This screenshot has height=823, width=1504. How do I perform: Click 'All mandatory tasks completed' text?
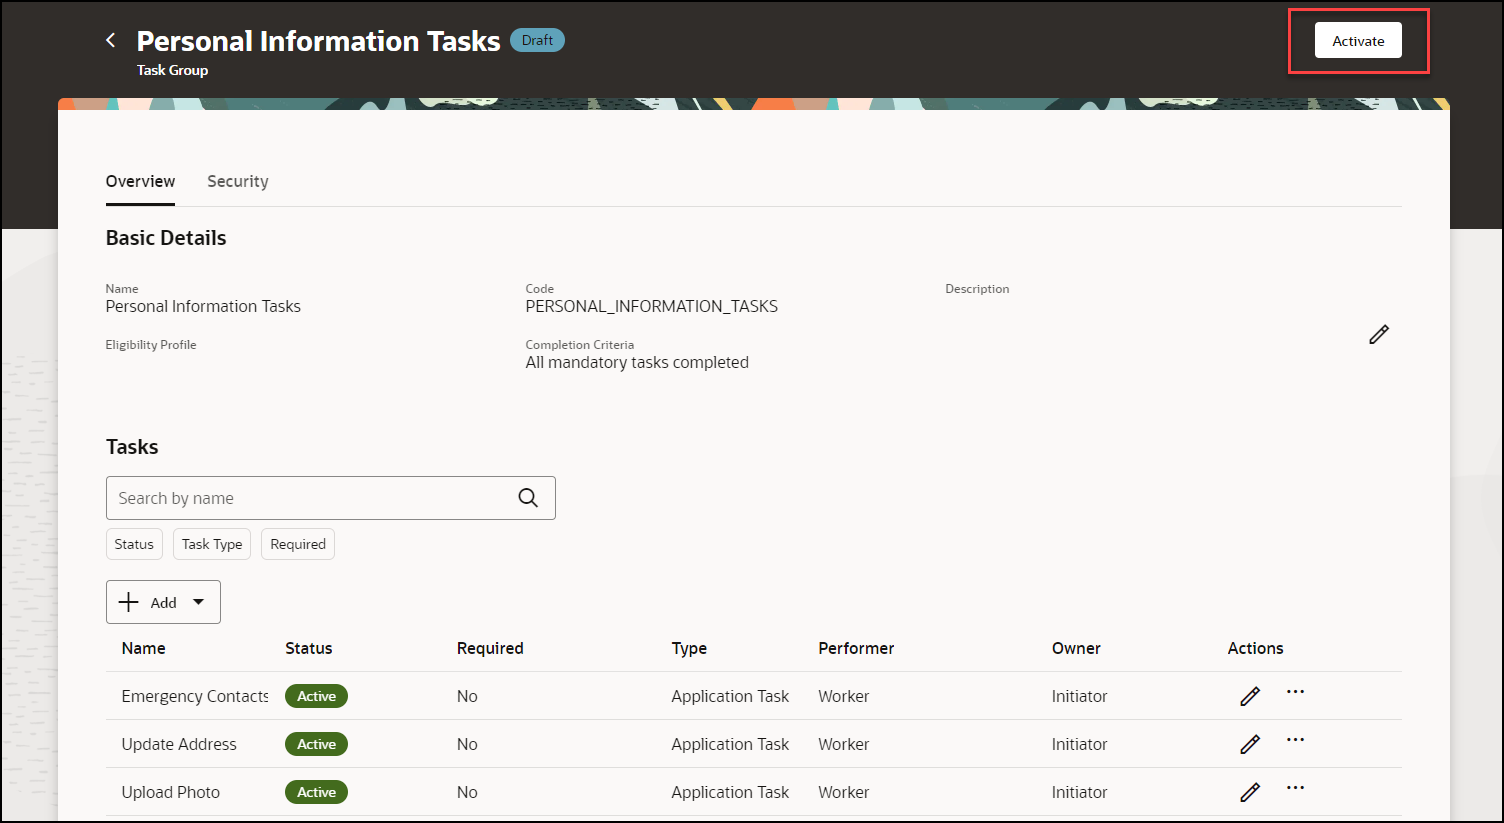coord(637,362)
